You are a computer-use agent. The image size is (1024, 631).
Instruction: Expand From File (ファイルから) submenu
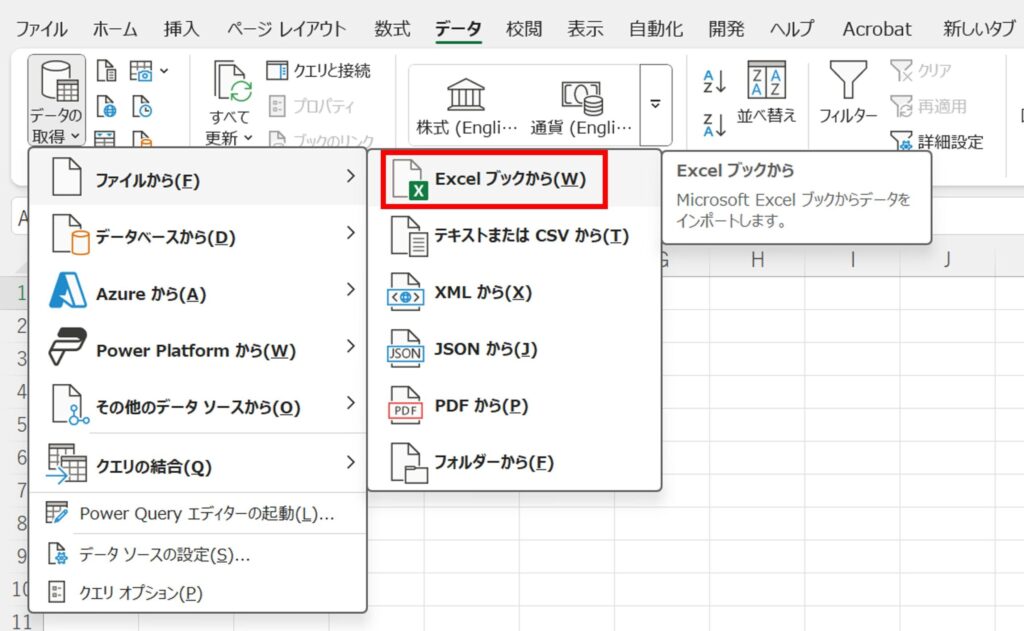[198, 178]
